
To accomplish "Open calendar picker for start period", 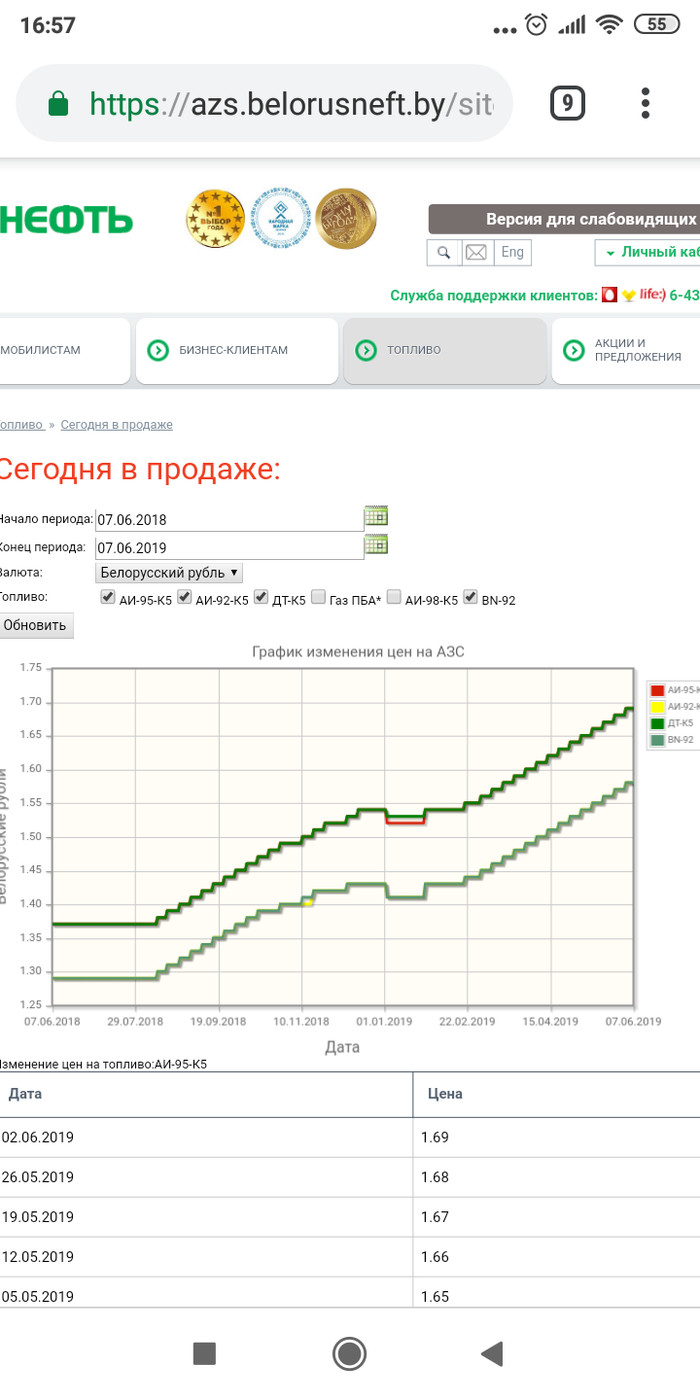I will pyautogui.click(x=376, y=516).
